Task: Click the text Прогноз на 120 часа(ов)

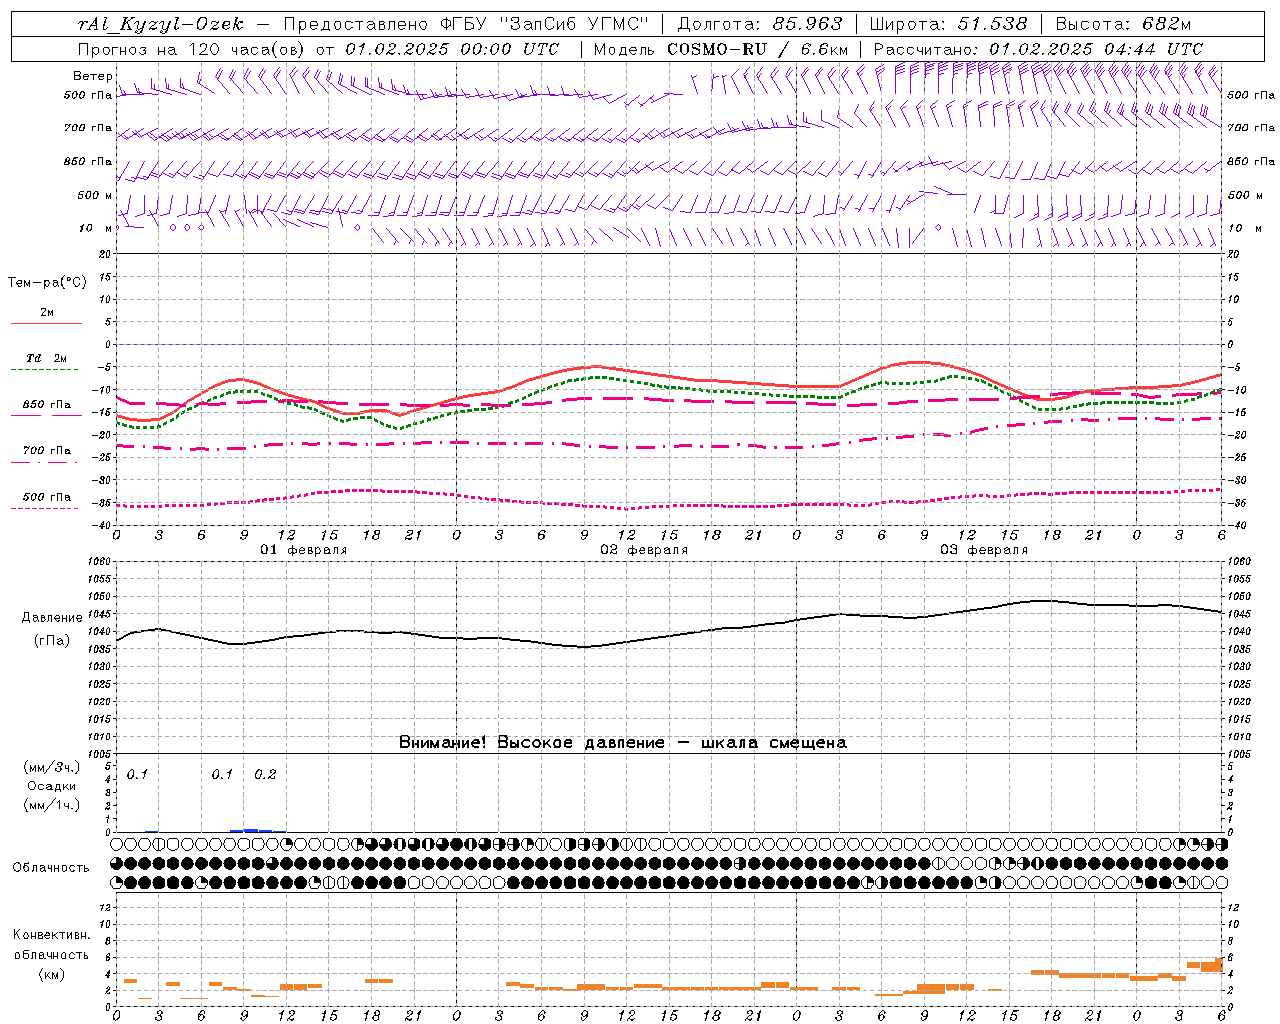Action: 193,49
